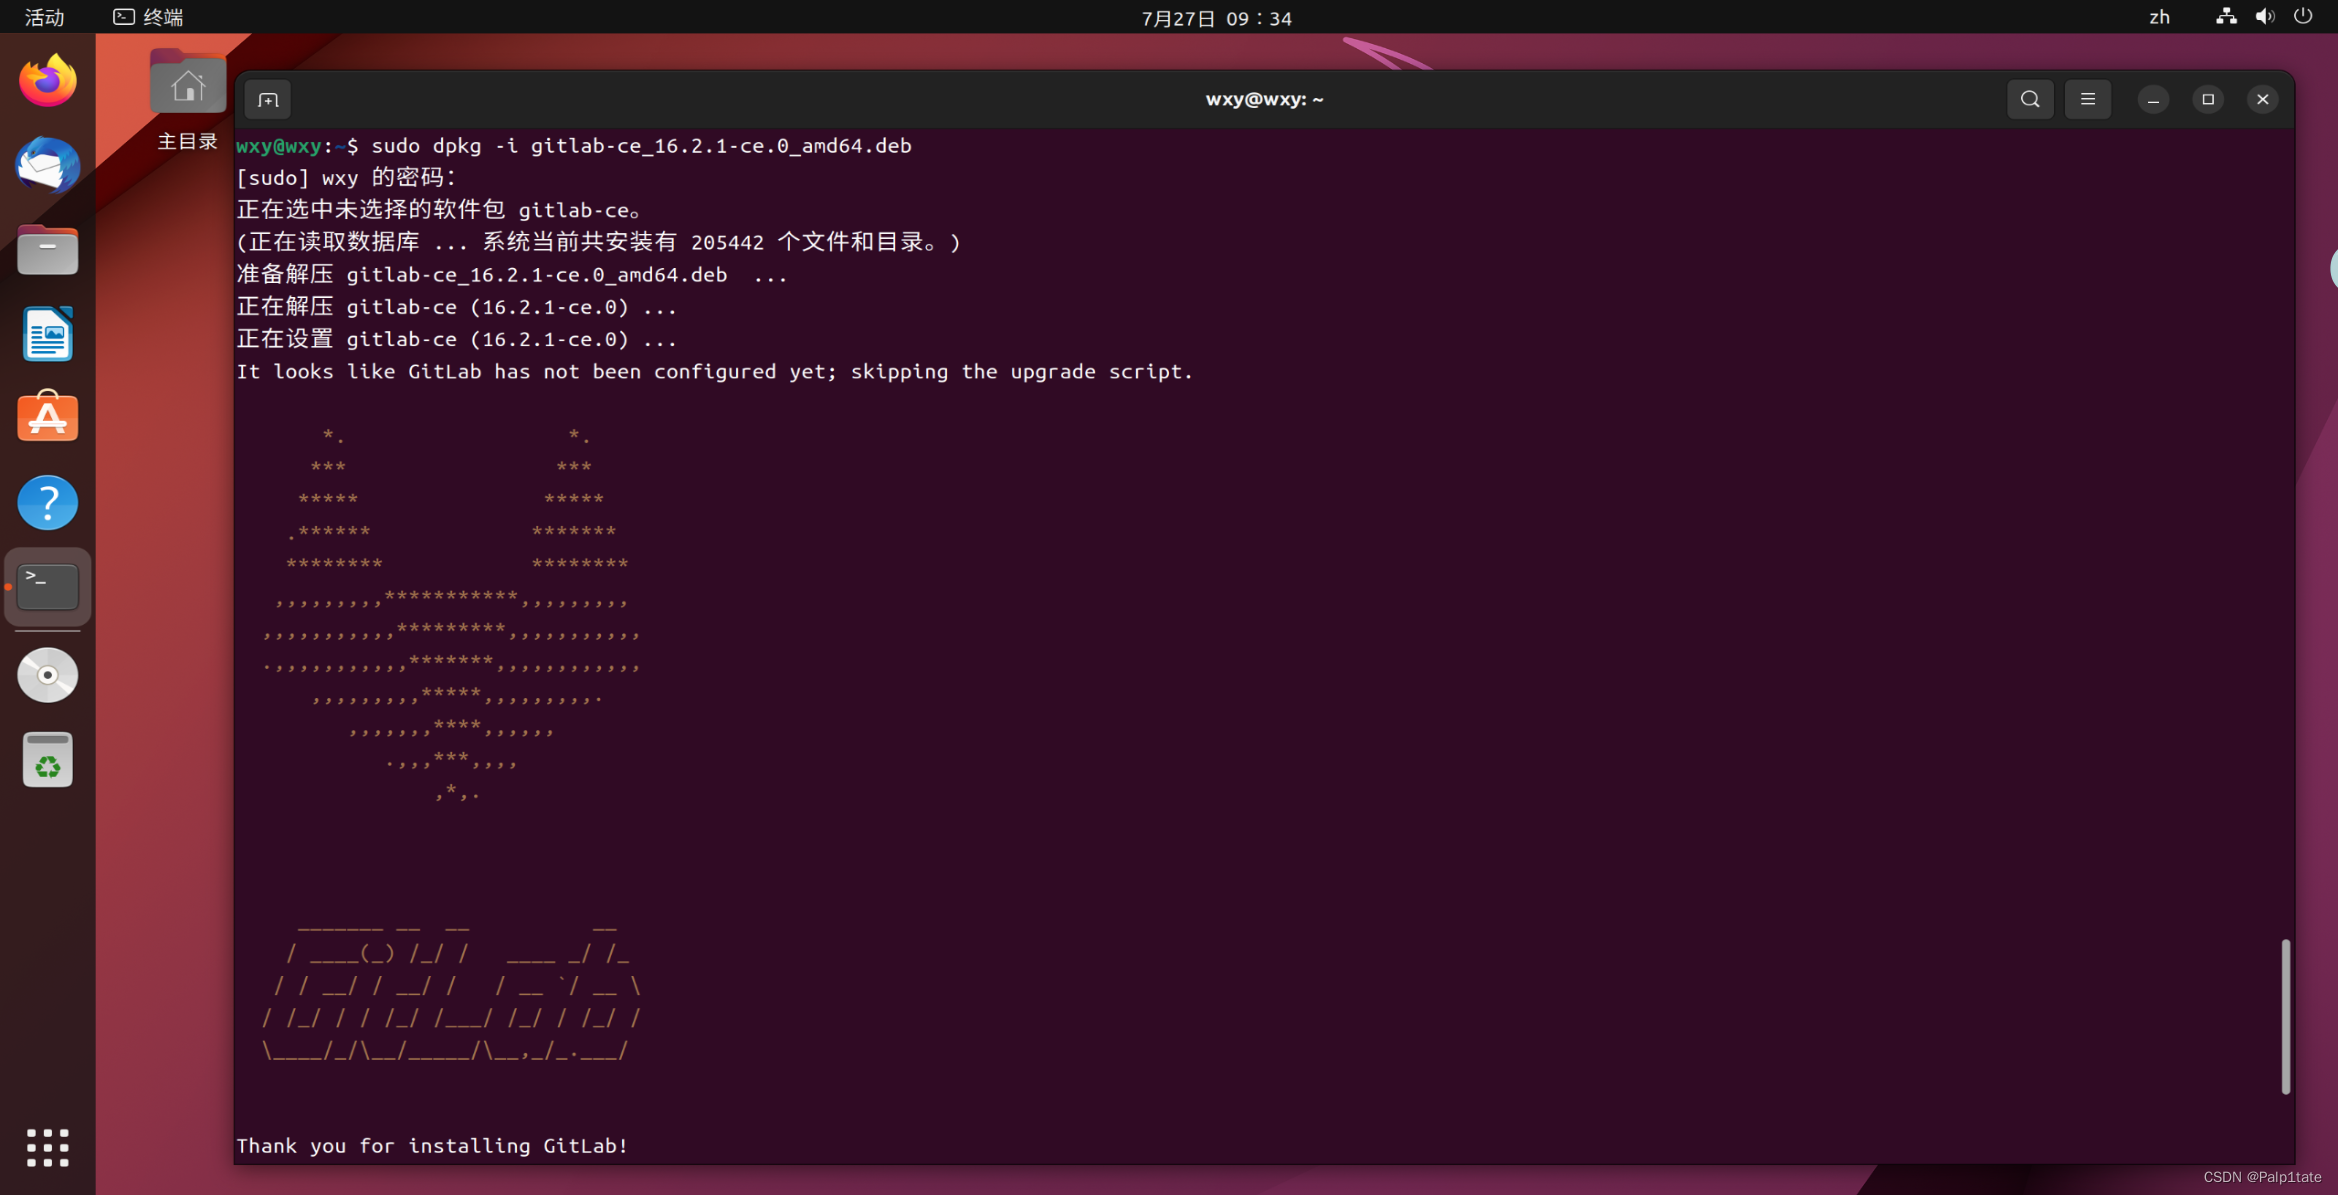The width and height of the screenshot is (2338, 1195).
Task: Click the sudo dpkg command line
Action: pos(574,146)
